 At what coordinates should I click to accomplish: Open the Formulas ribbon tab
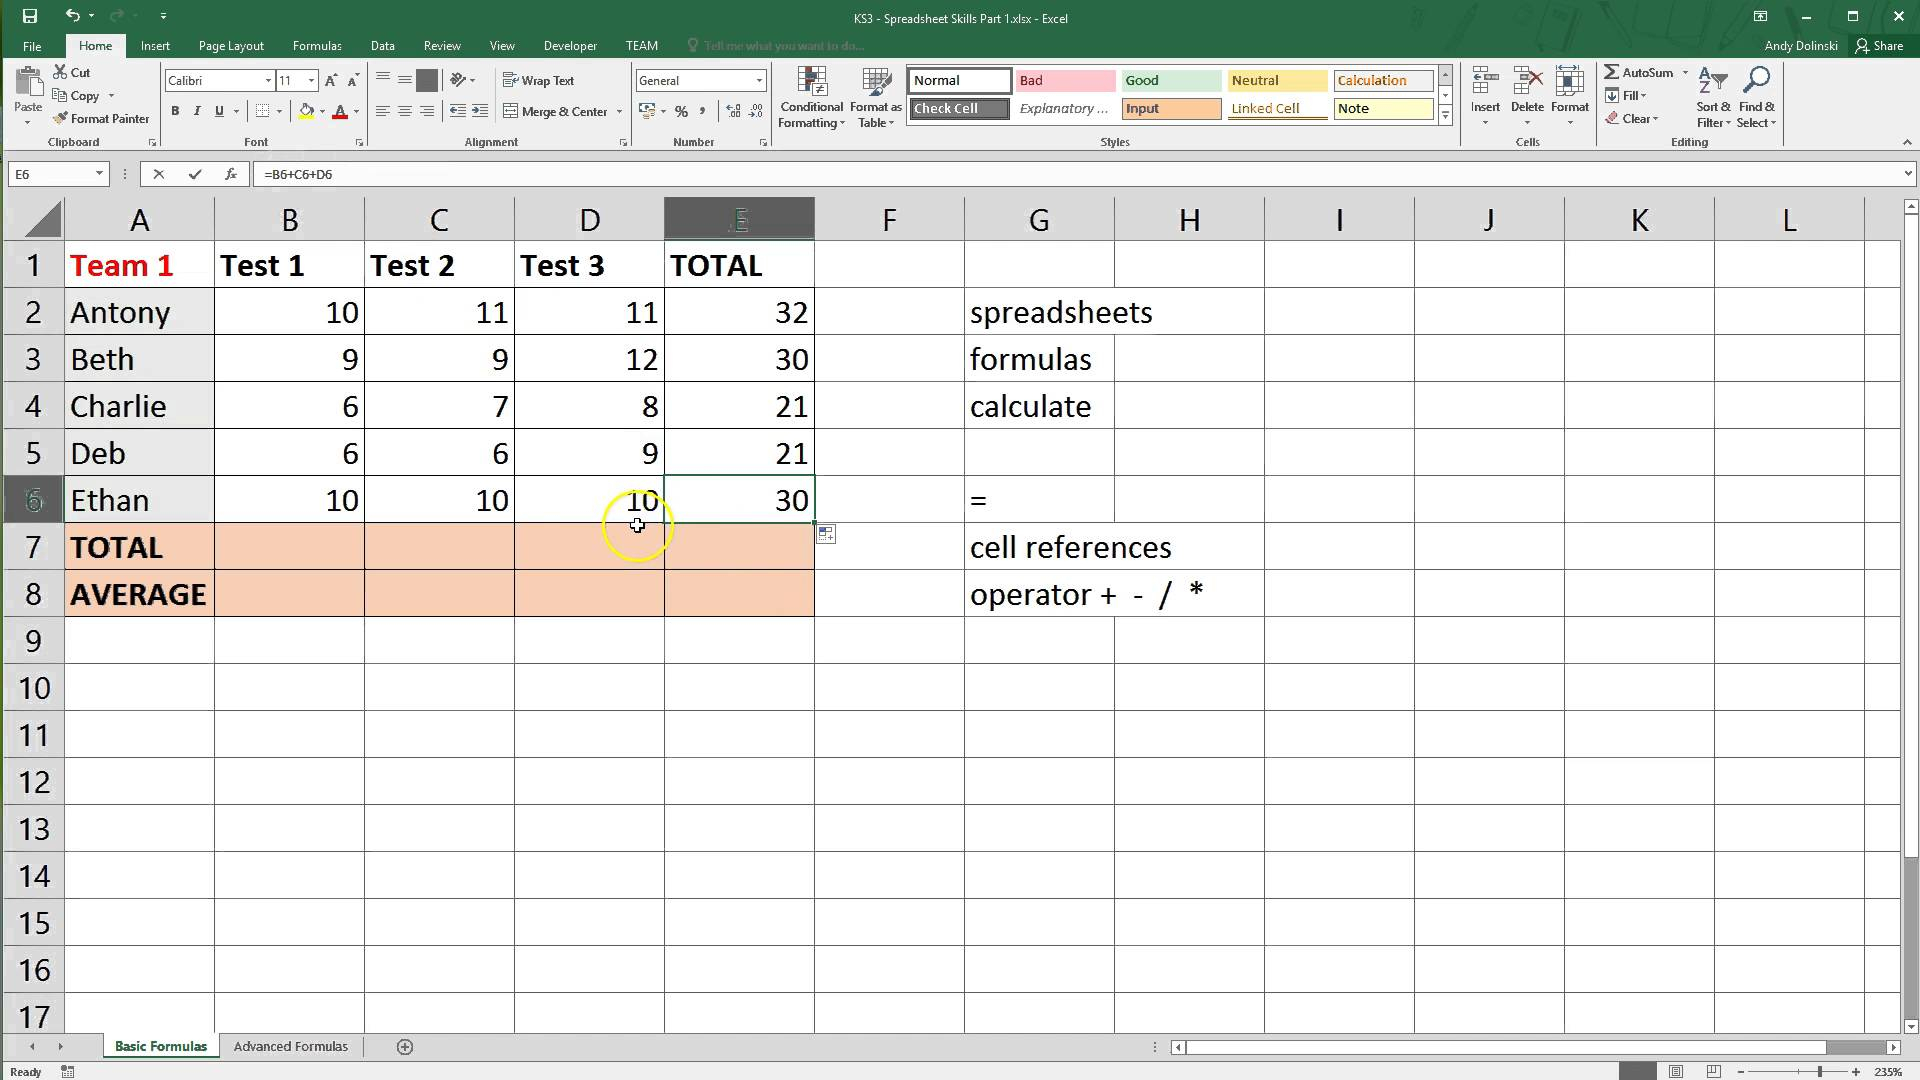click(316, 45)
